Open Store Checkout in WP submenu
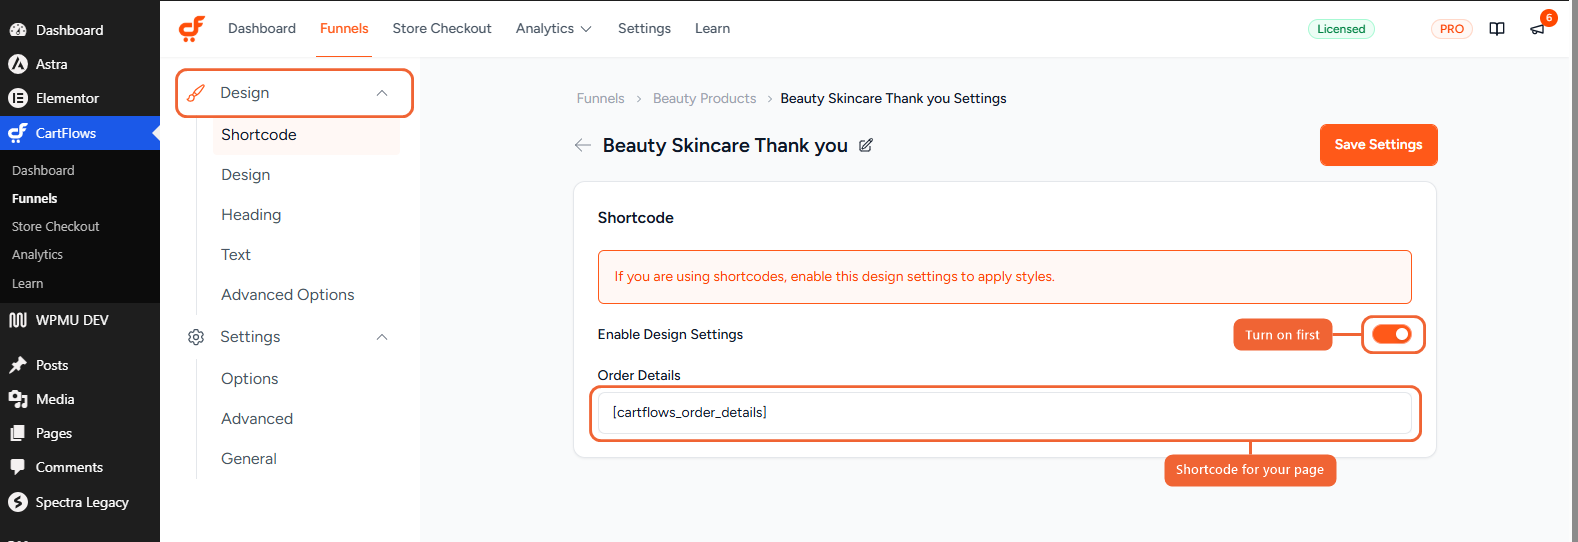The image size is (1578, 542). 56,226
